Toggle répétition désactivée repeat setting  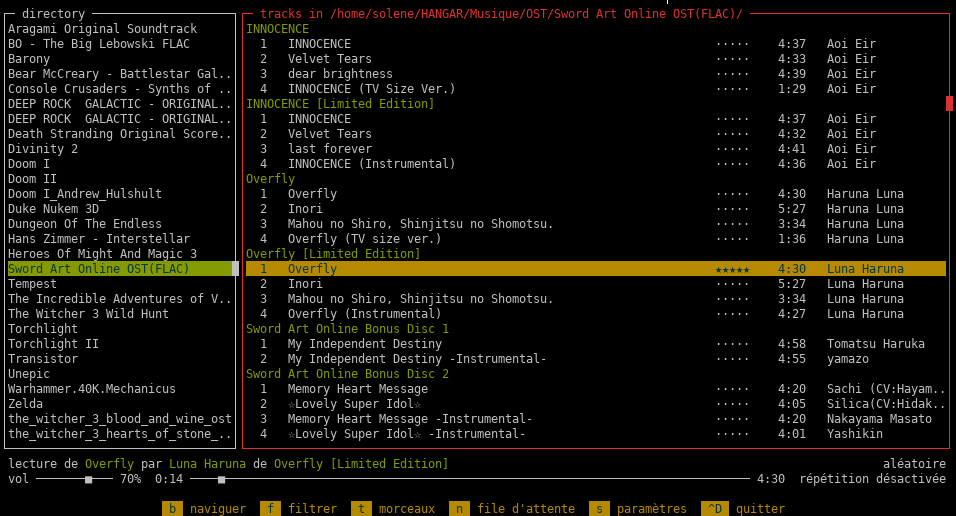pyautogui.click(x=872, y=479)
